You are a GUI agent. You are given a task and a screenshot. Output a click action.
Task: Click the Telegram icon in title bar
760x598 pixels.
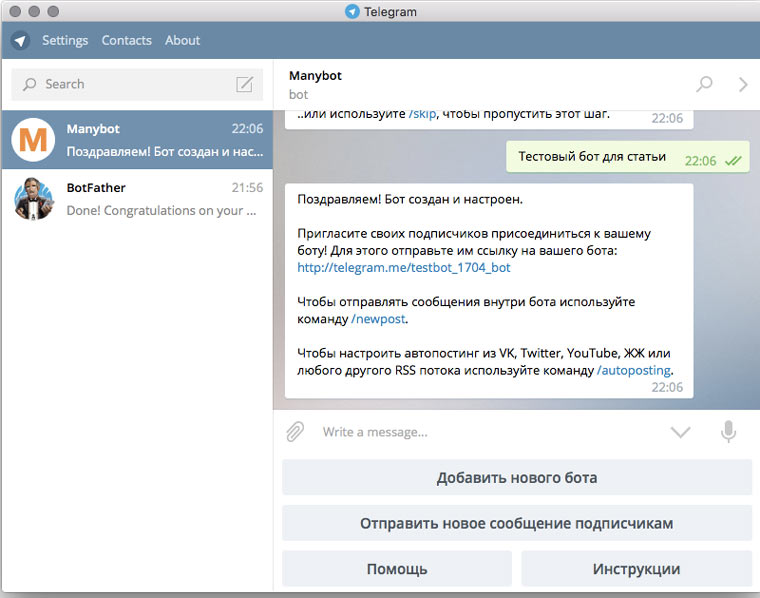pyautogui.click(x=352, y=11)
